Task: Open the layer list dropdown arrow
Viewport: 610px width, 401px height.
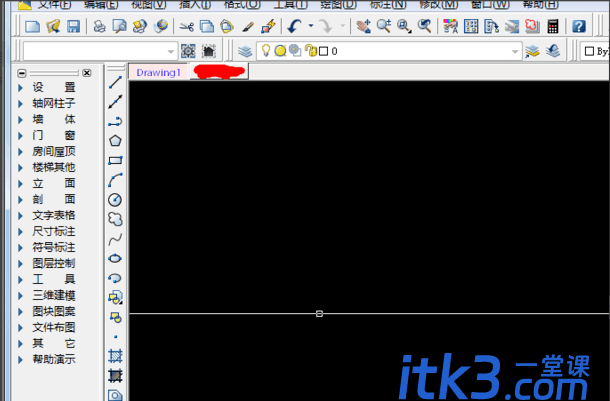Action: [515, 51]
